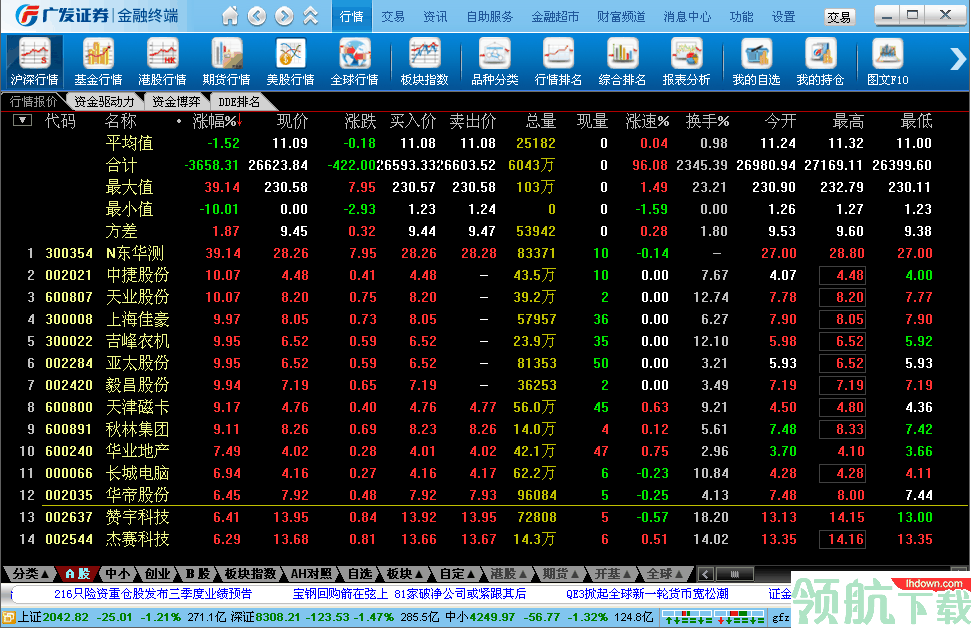971x631 pixels.
Task: Click the double up-arrow collapse icon
Action: [311, 16]
